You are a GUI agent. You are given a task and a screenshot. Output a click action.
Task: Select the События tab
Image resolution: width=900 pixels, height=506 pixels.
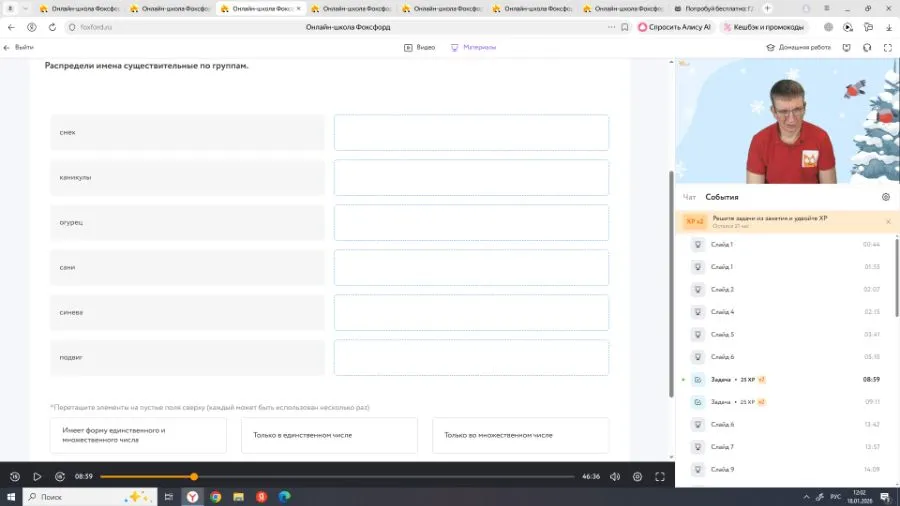pyautogui.click(x=722, y=197)
